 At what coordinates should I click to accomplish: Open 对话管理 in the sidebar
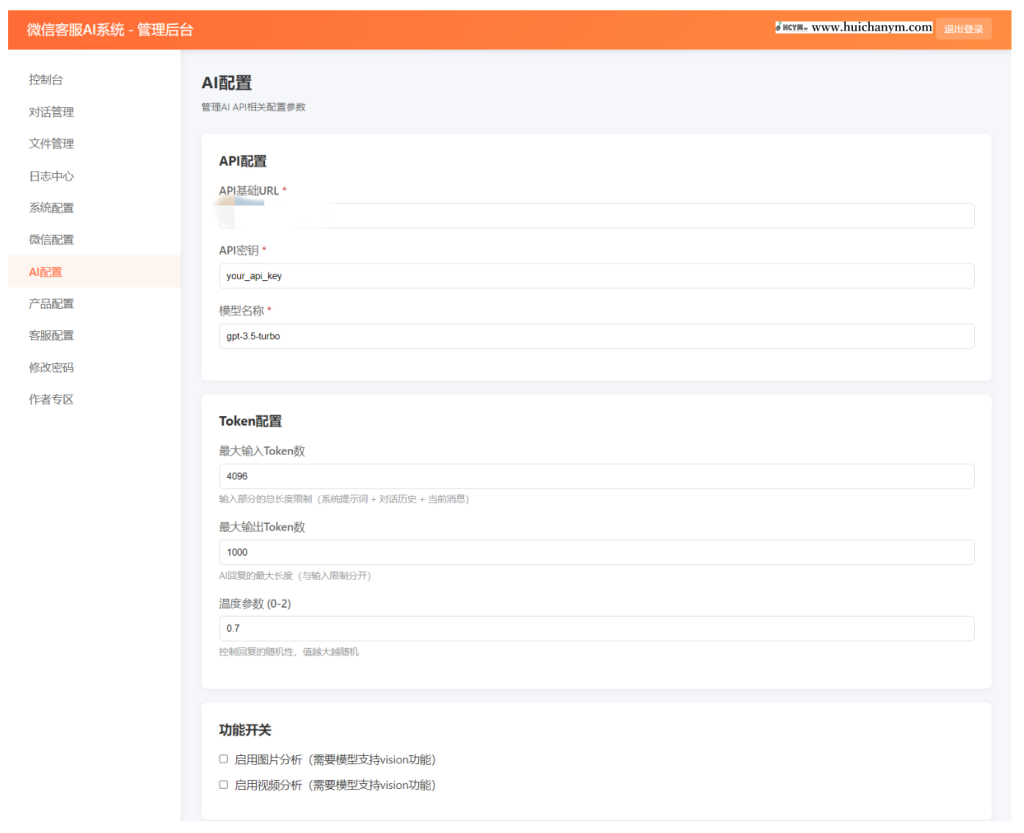coord(51,111)
